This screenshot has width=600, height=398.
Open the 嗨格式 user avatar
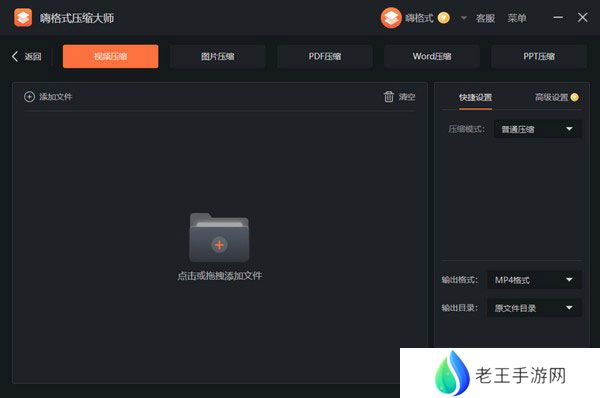391,18
